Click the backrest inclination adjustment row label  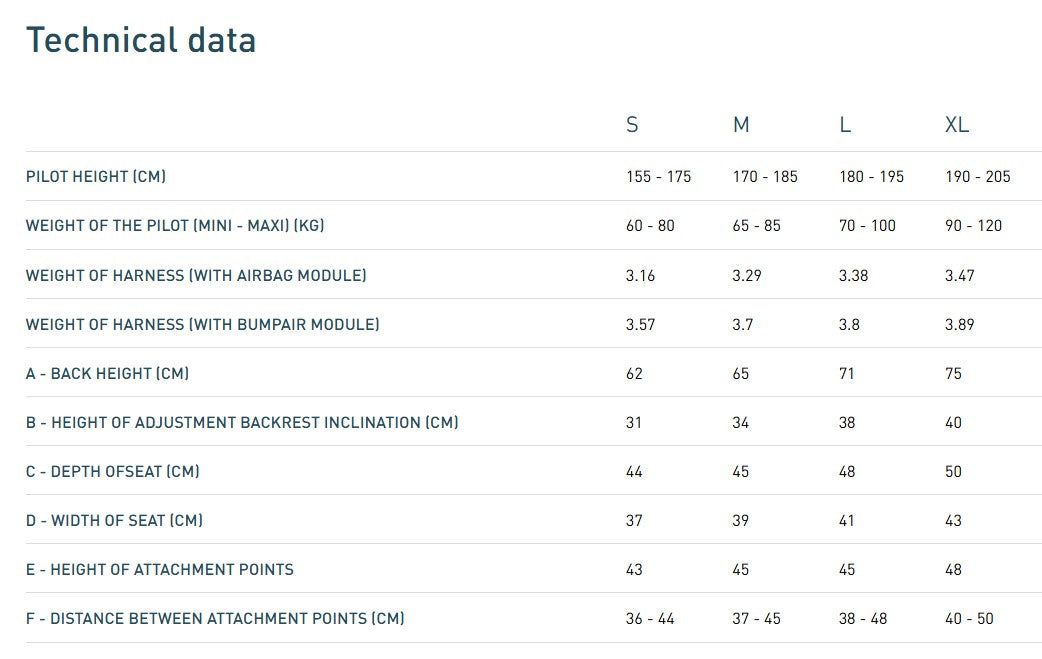(x=242, y=422)
